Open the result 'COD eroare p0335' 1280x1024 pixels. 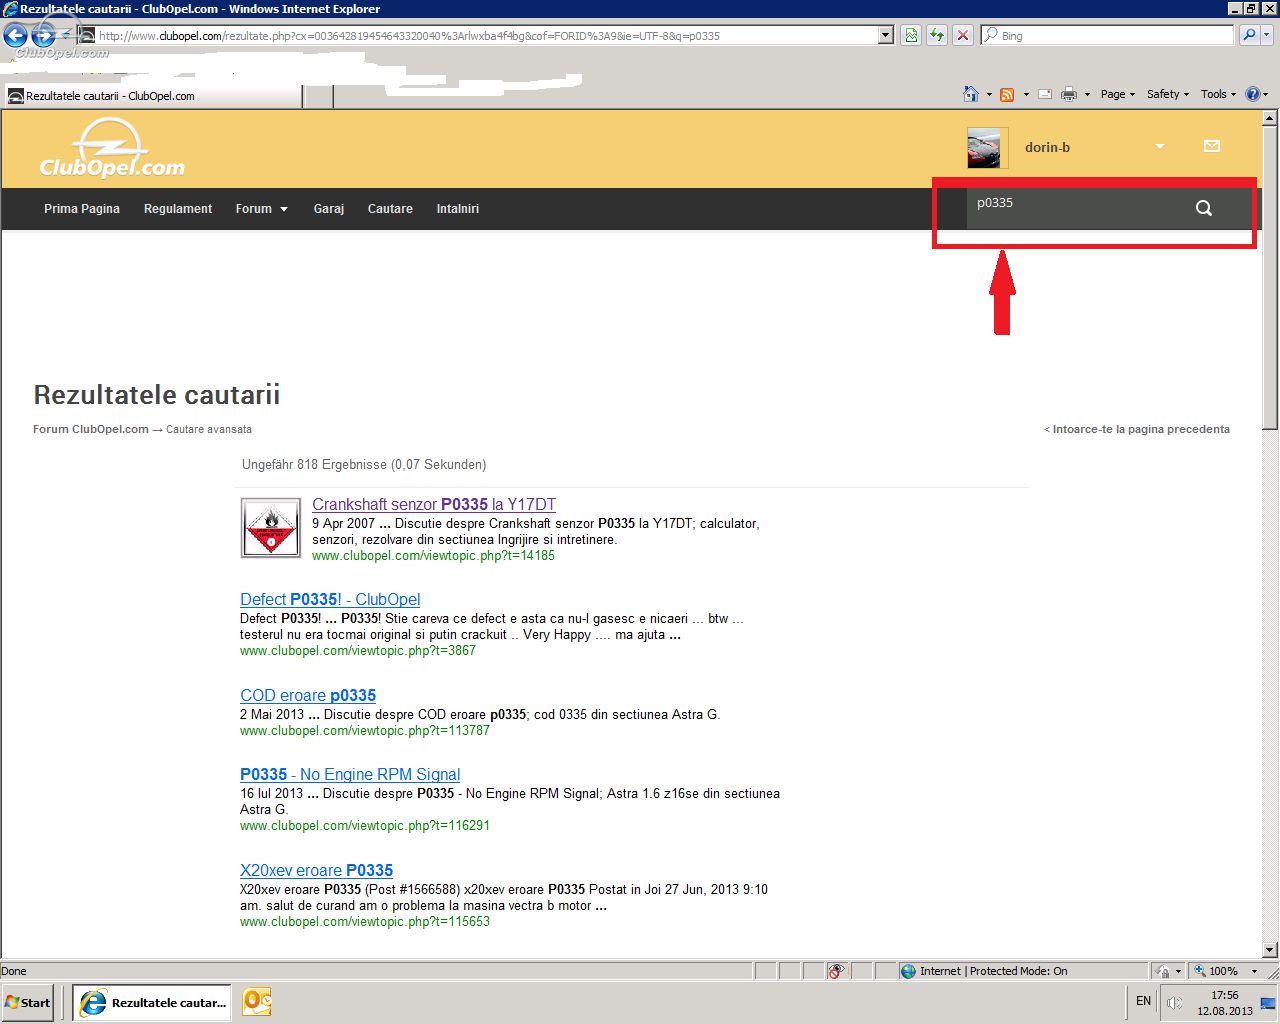coord(308,696)
